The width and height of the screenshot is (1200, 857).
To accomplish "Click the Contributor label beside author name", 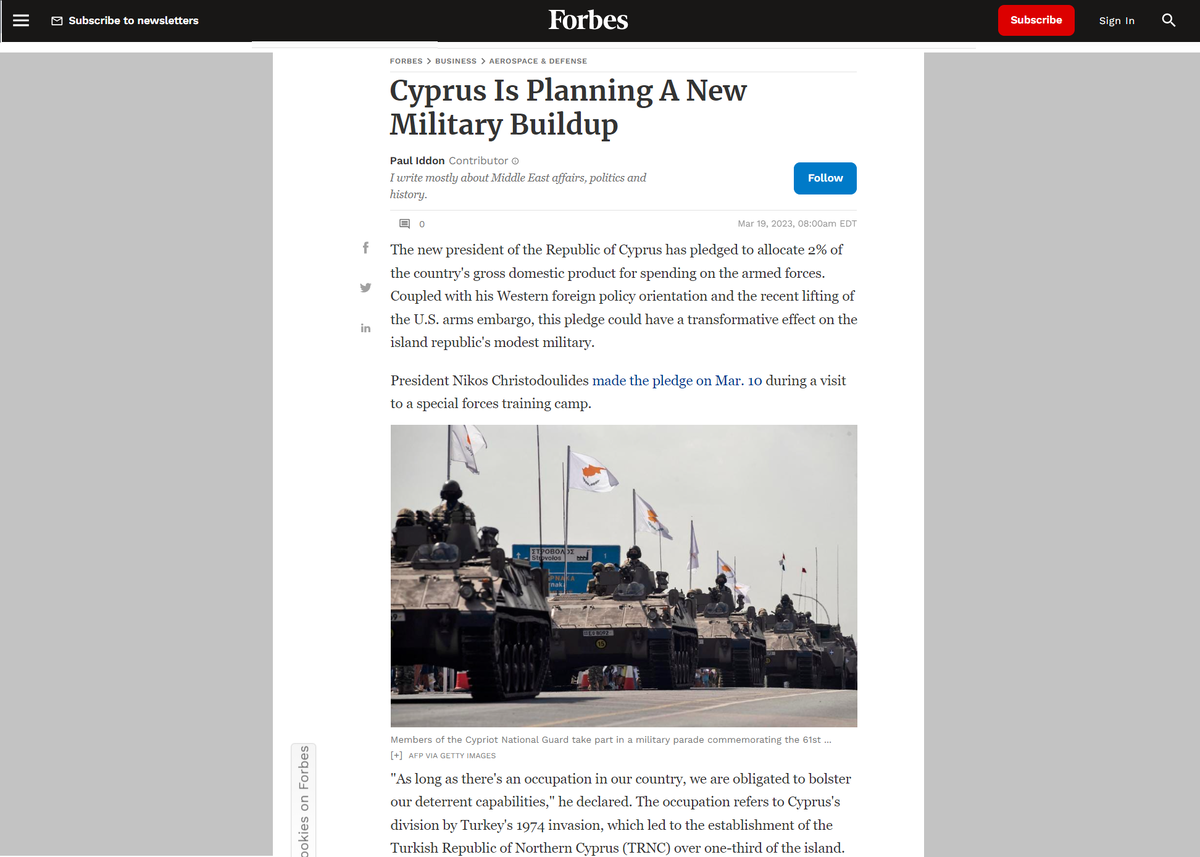I will click(478, 161).
